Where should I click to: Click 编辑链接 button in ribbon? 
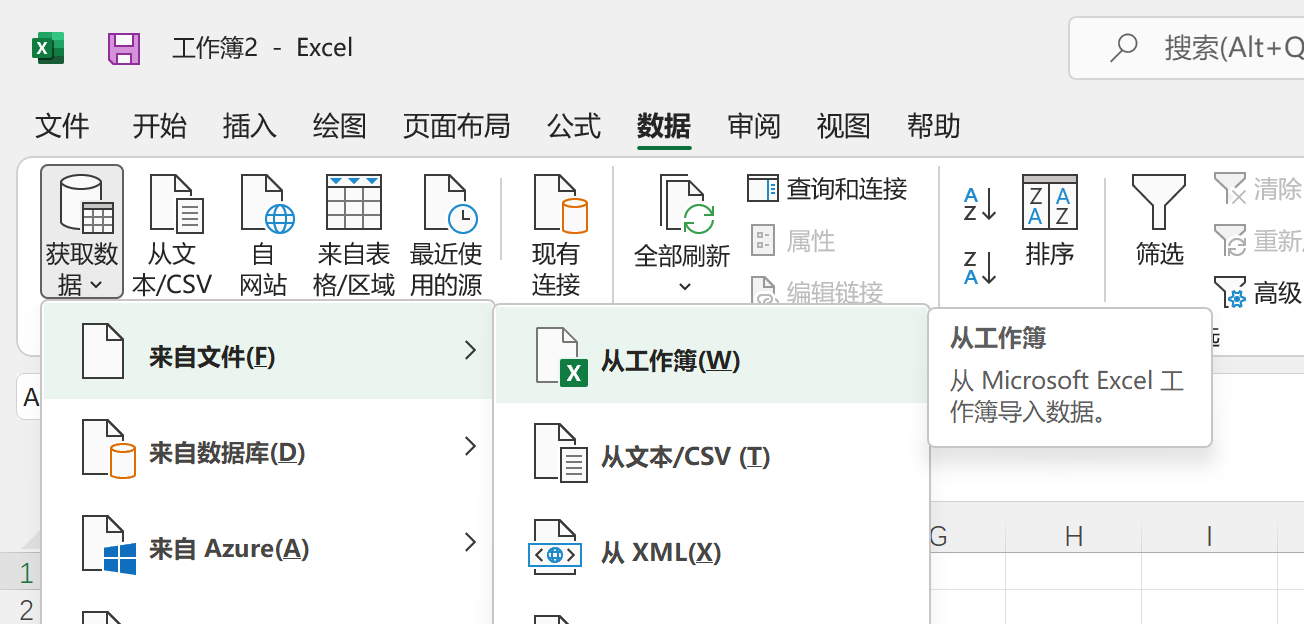(x=816, y=292)
